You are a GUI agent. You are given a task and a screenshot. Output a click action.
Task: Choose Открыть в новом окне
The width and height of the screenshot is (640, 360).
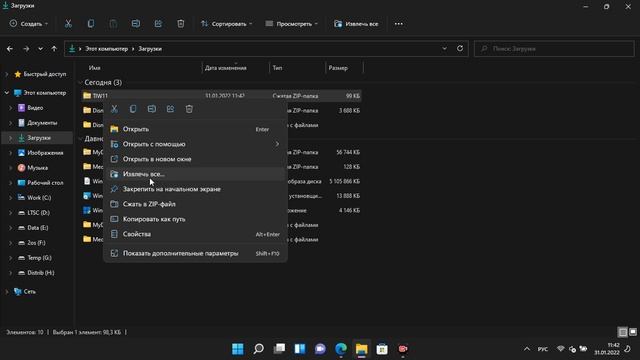[195, 159]
